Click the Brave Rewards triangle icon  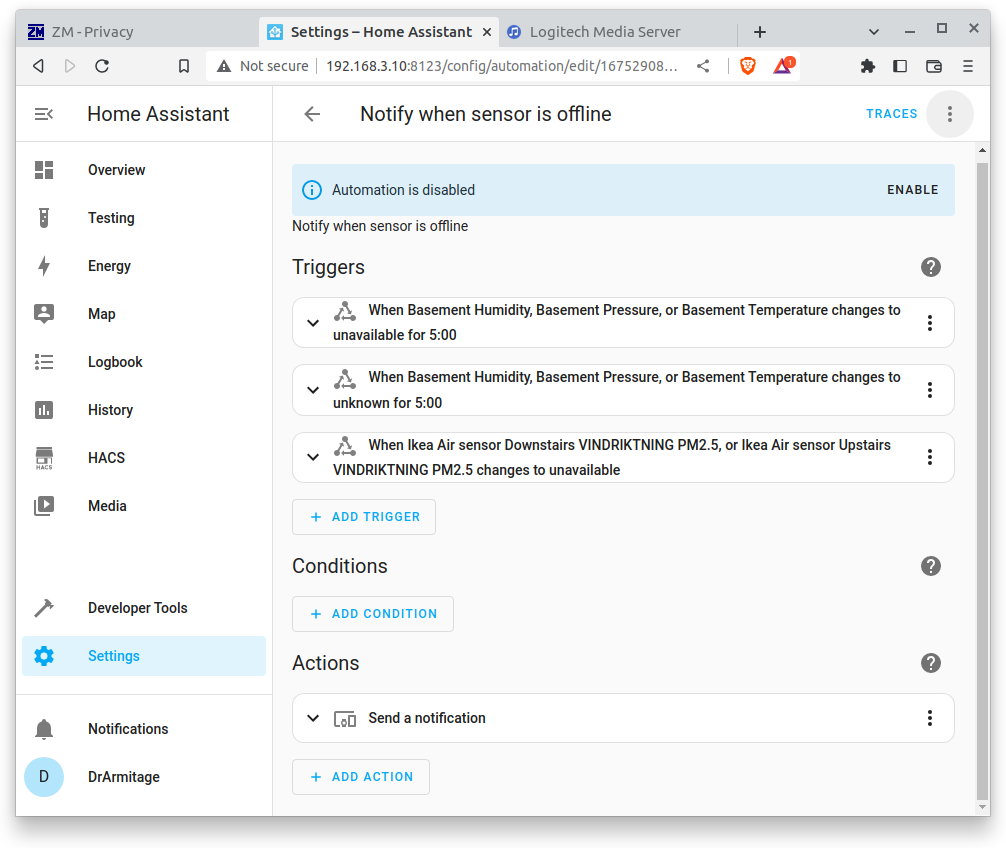click(784, 65)
